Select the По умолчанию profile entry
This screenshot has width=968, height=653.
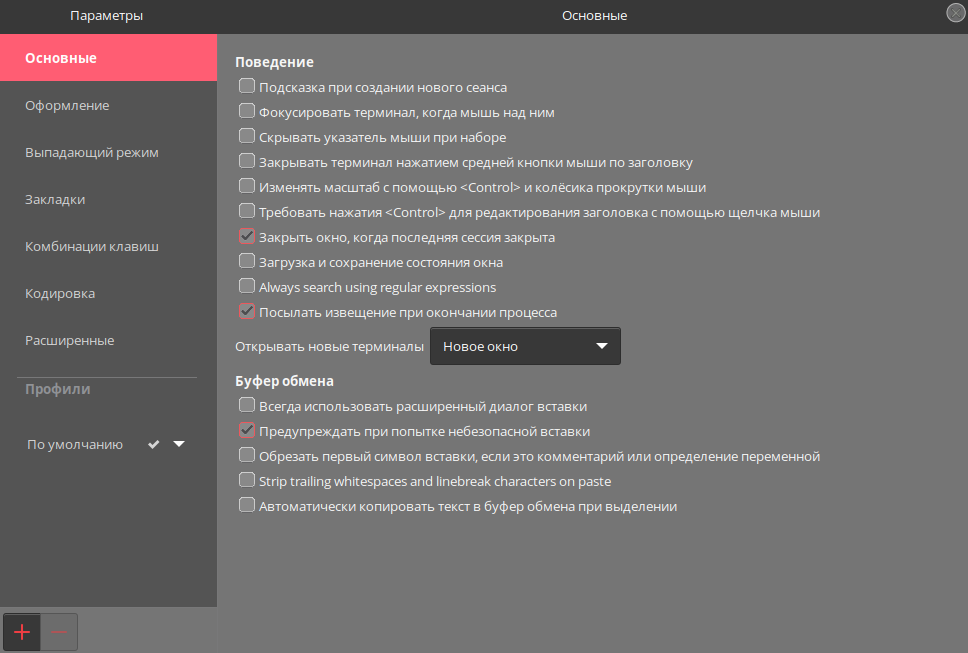click(x=75, y=444)
